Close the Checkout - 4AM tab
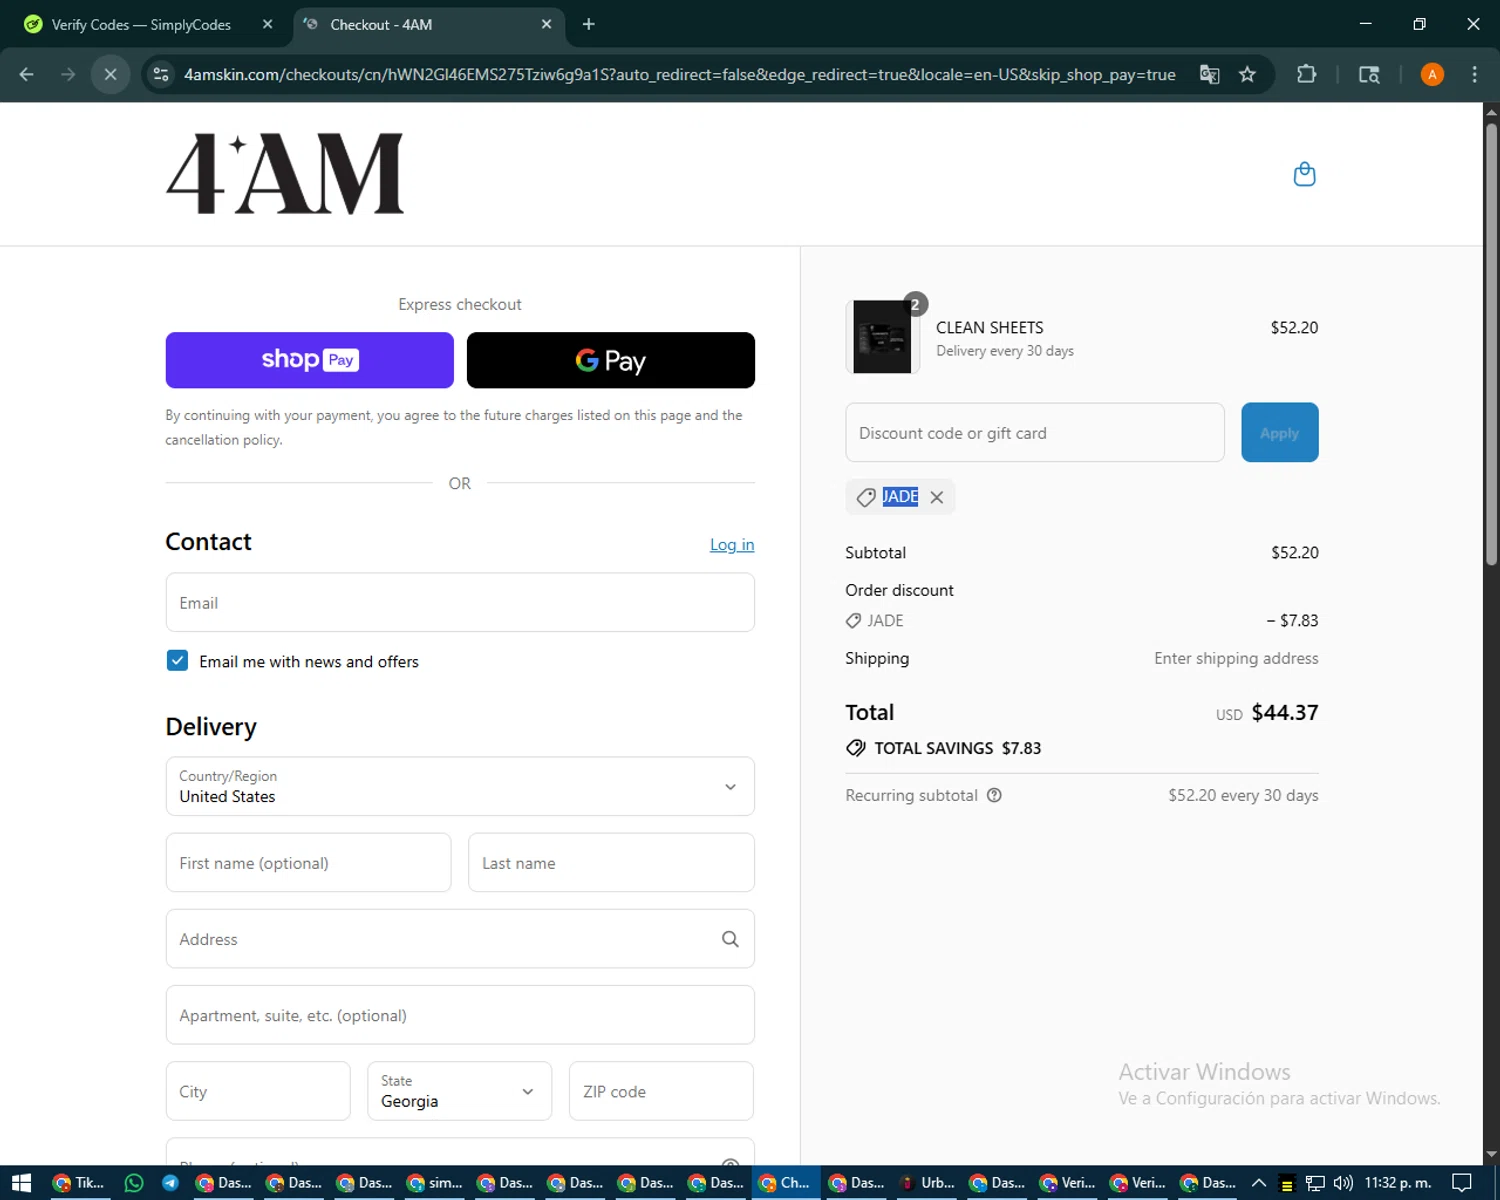Image resolution: width=1500 pixels, height=1200 pixels. pyautogui.click(x=546, y=24)
